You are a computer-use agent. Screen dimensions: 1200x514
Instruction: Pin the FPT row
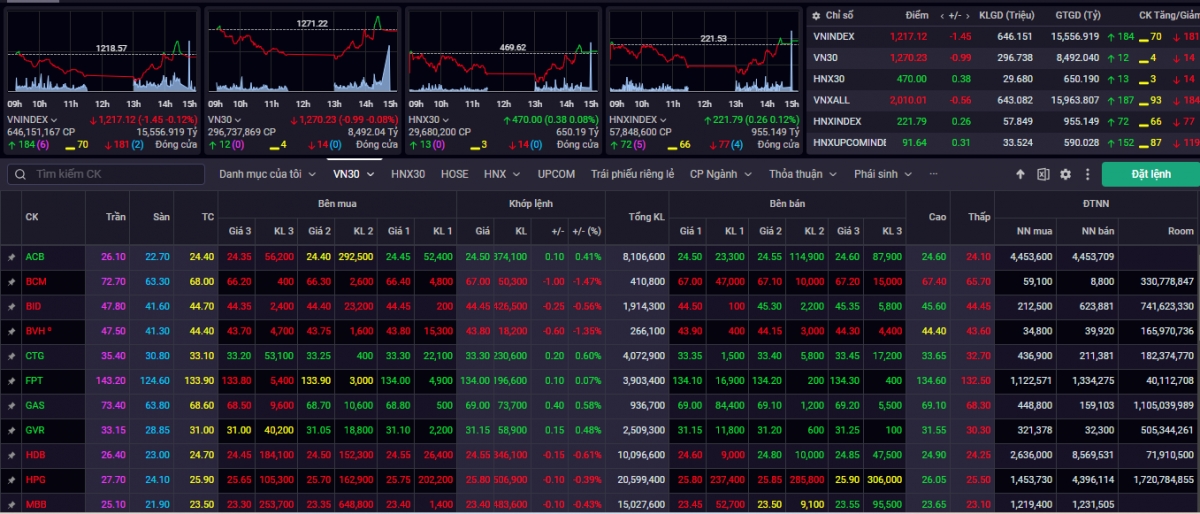pyautogui.click(x=11, y=381)
